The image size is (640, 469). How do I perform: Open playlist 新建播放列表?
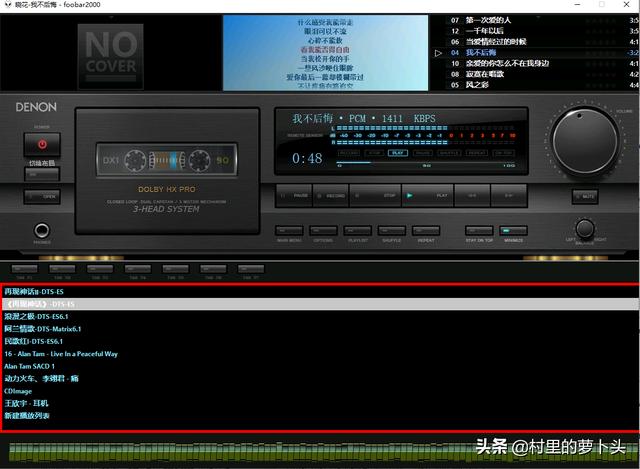point(320,416)
